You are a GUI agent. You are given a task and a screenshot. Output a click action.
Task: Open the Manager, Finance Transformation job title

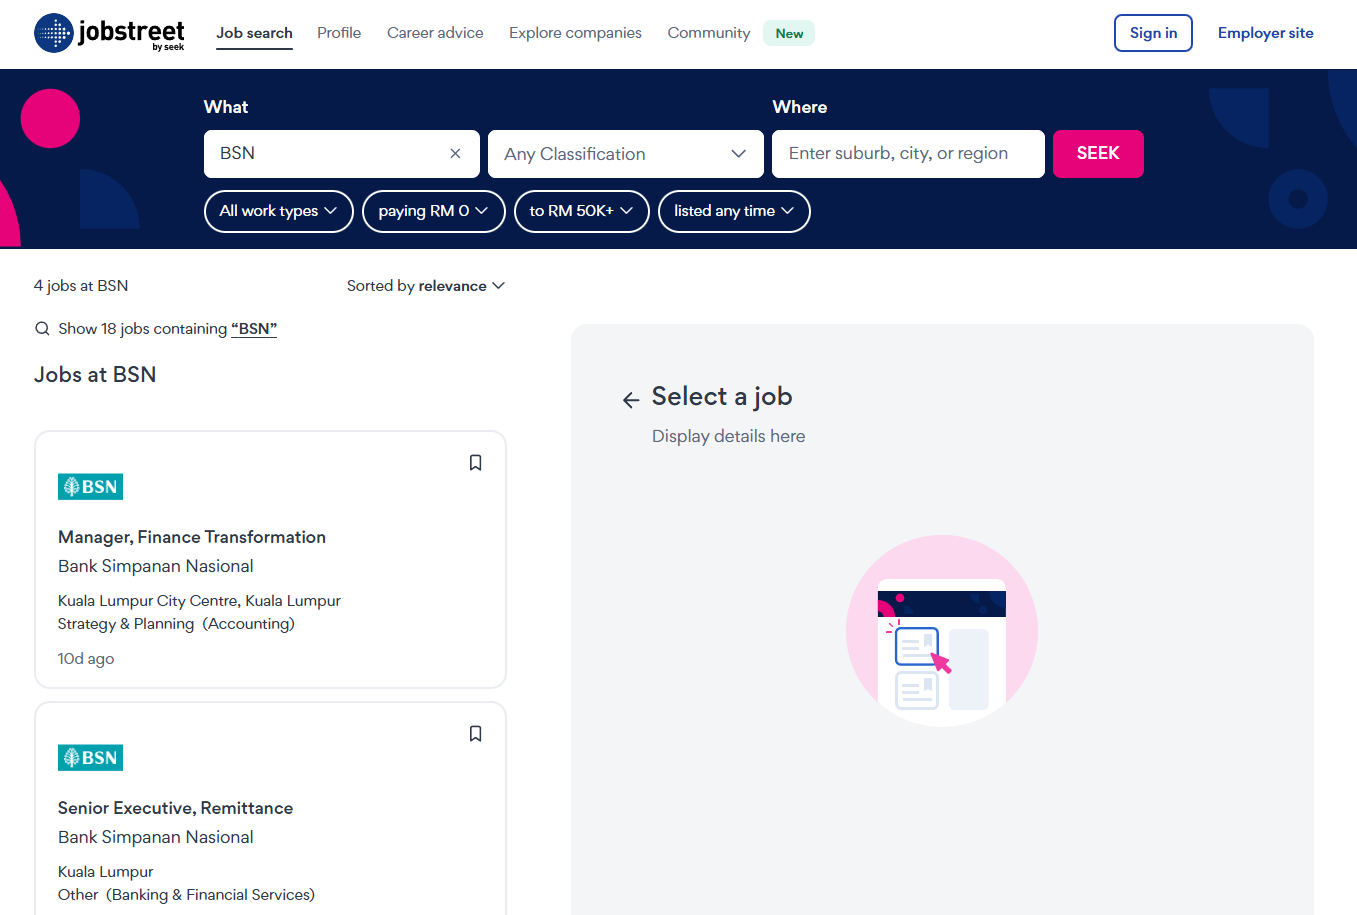coord(192,537)
